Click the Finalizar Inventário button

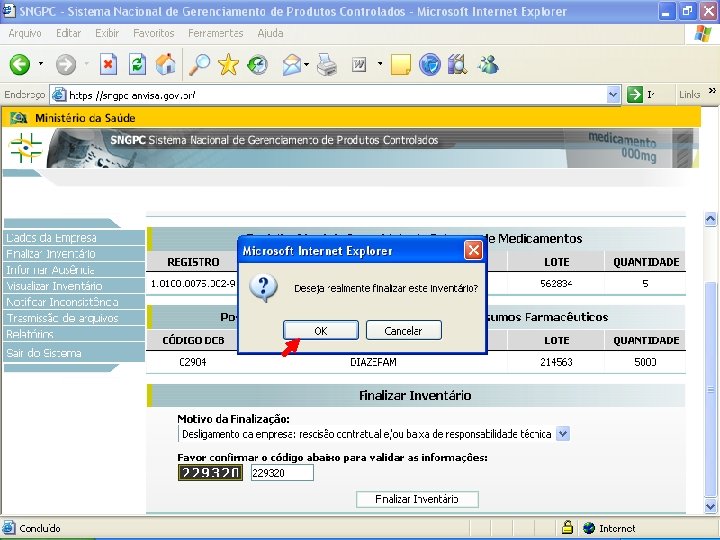[x=417, y=499]
